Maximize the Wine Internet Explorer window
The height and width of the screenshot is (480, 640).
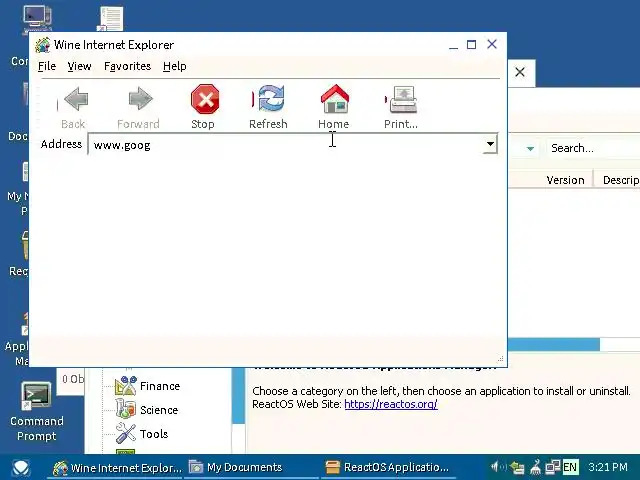click(471, 44)
